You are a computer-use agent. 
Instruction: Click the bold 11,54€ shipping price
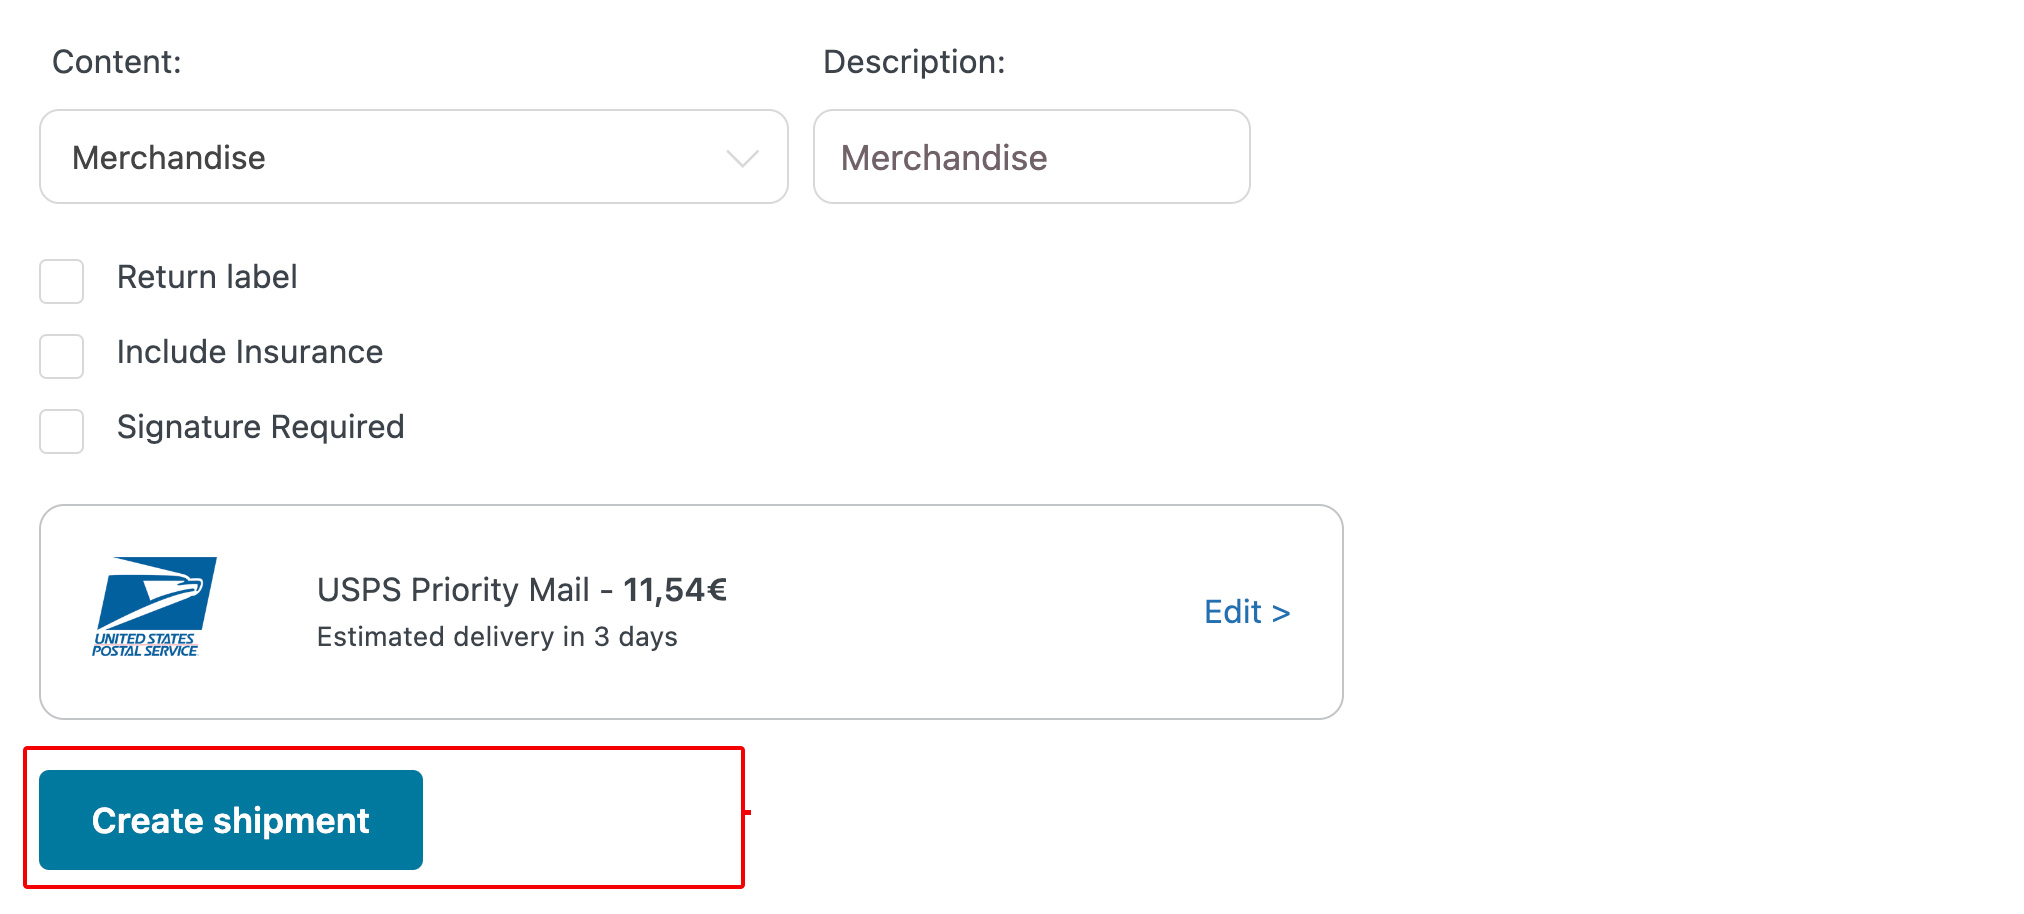pos(674,590)
